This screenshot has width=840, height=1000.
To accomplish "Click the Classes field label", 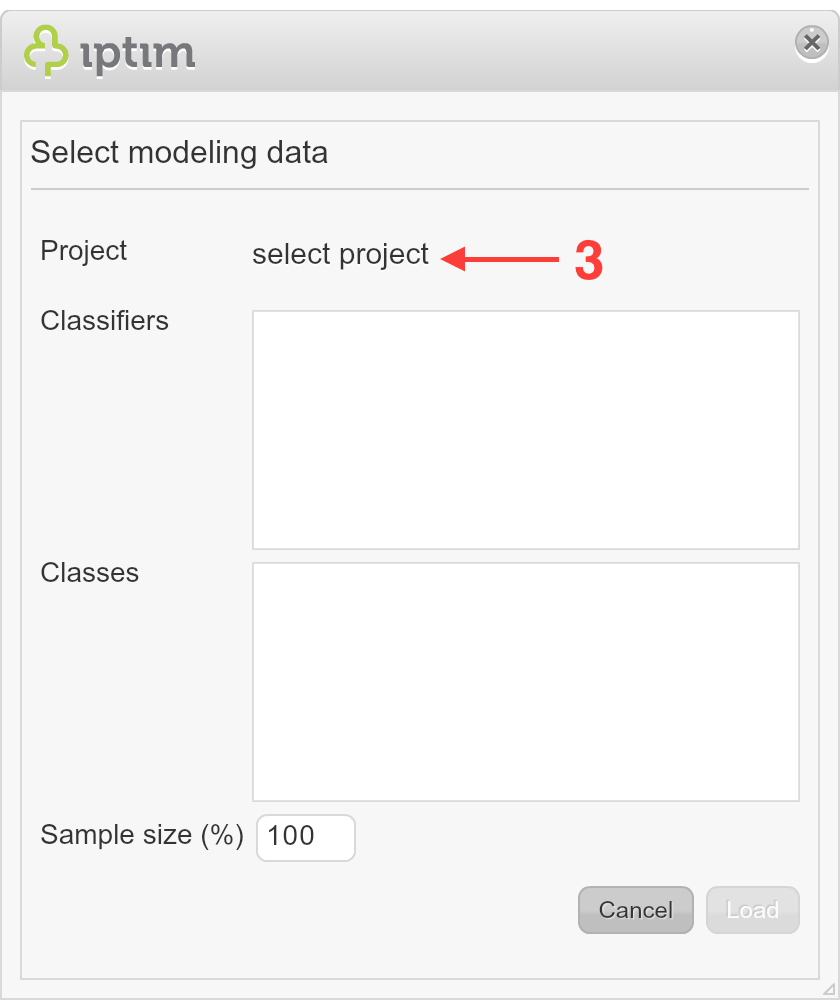I will pos(89,572).
